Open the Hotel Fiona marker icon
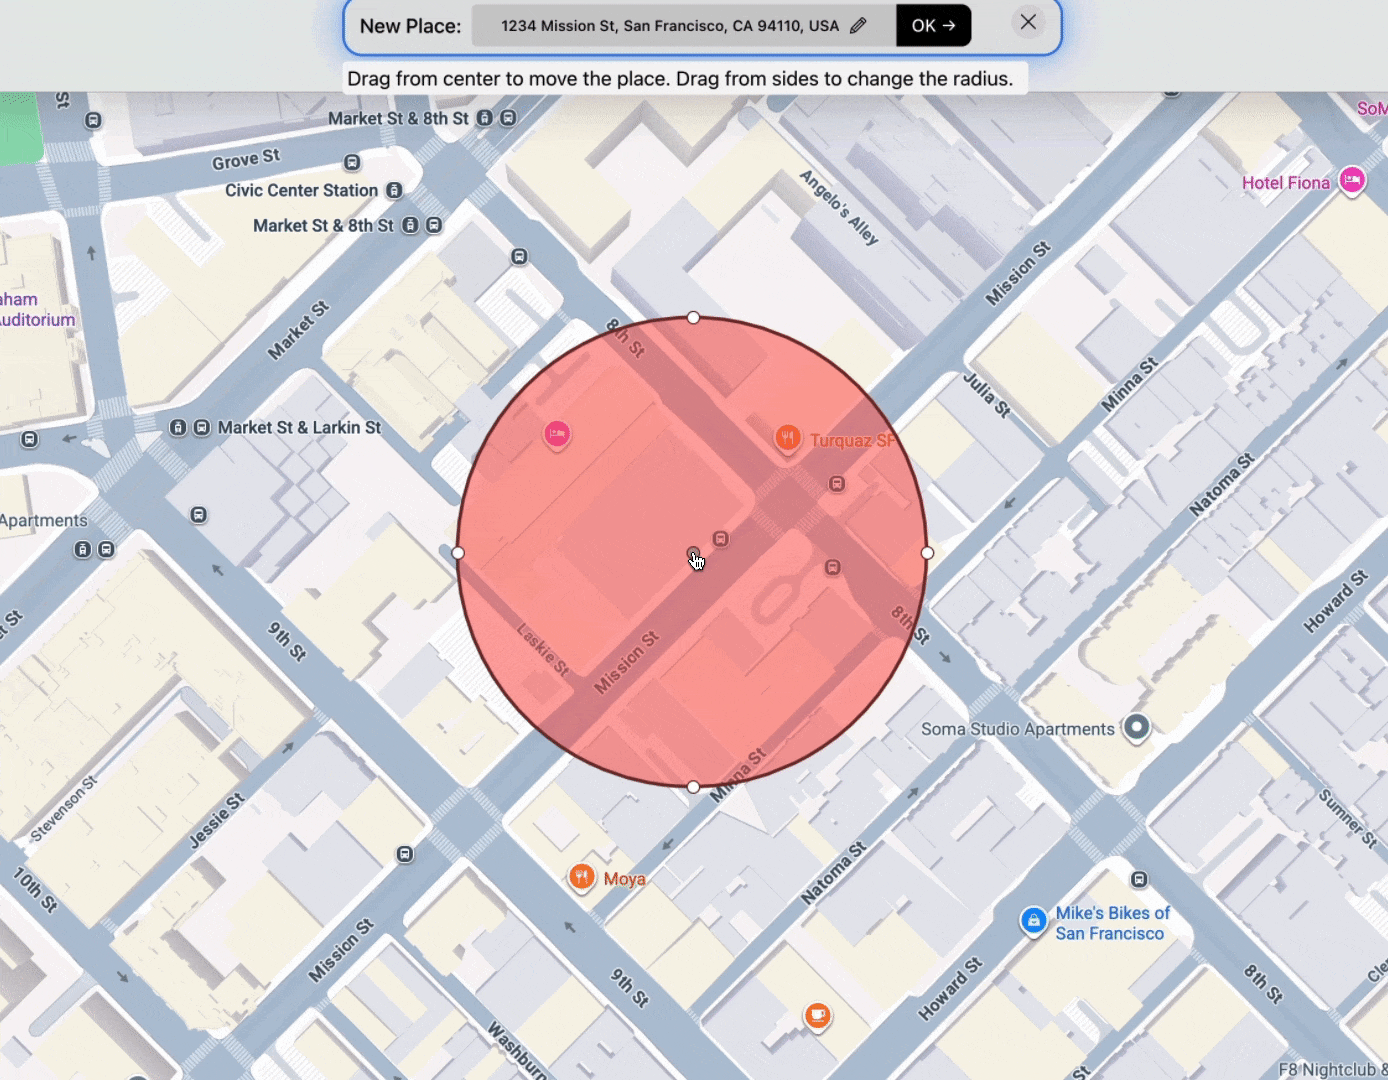Image resolution: width=1388 pixels, height=1080 pixels. [x=1352, y=181]
